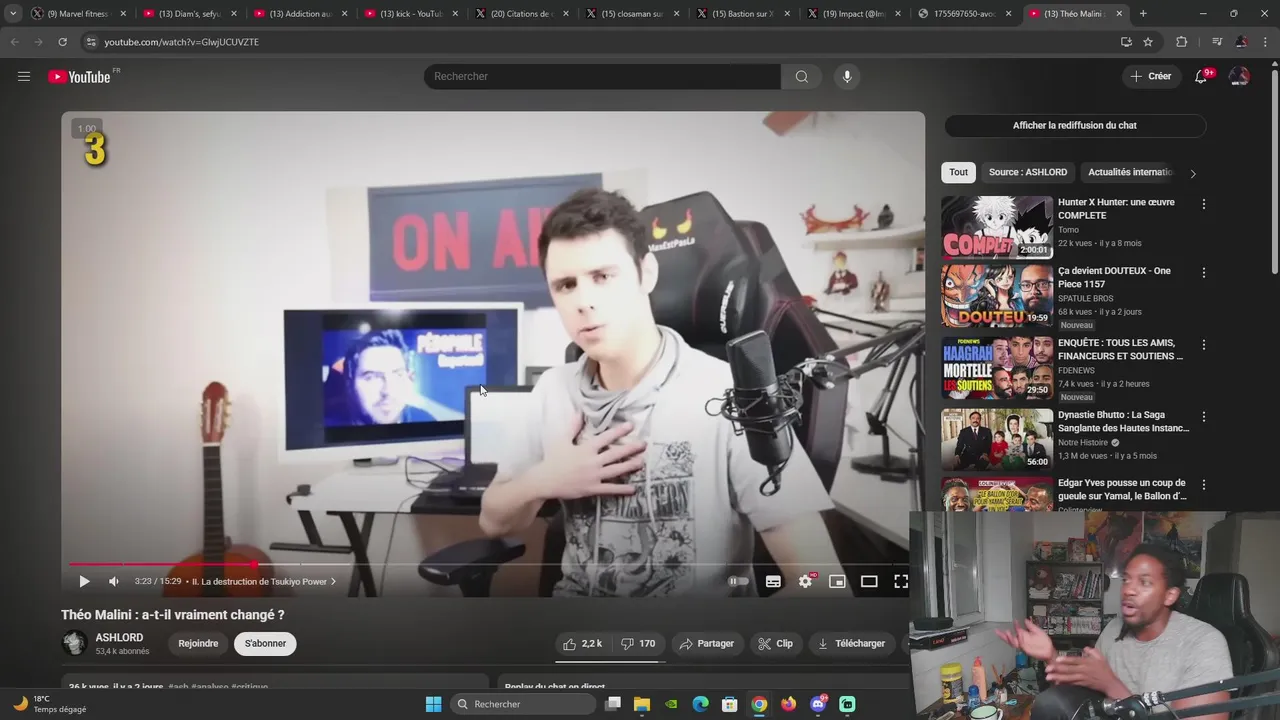This screenshot has height=720, width=1280.
Task: Toggle subtitles with the captions button
Action: 773,581
